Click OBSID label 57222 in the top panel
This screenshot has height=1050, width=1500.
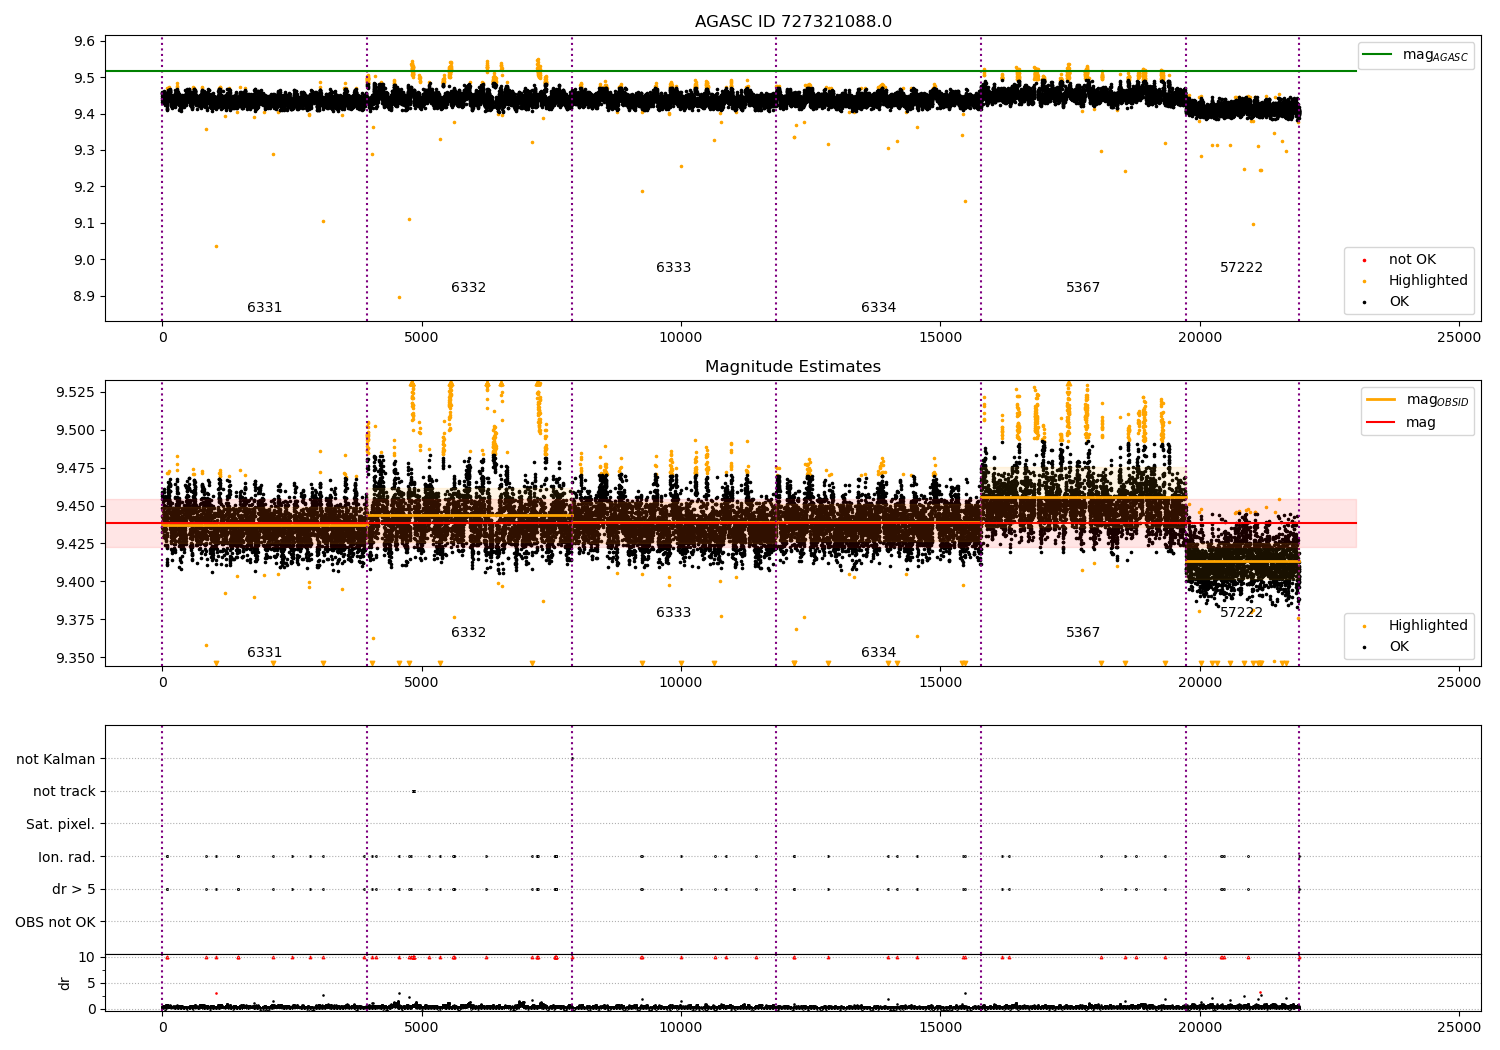[x=1242, y=268]
